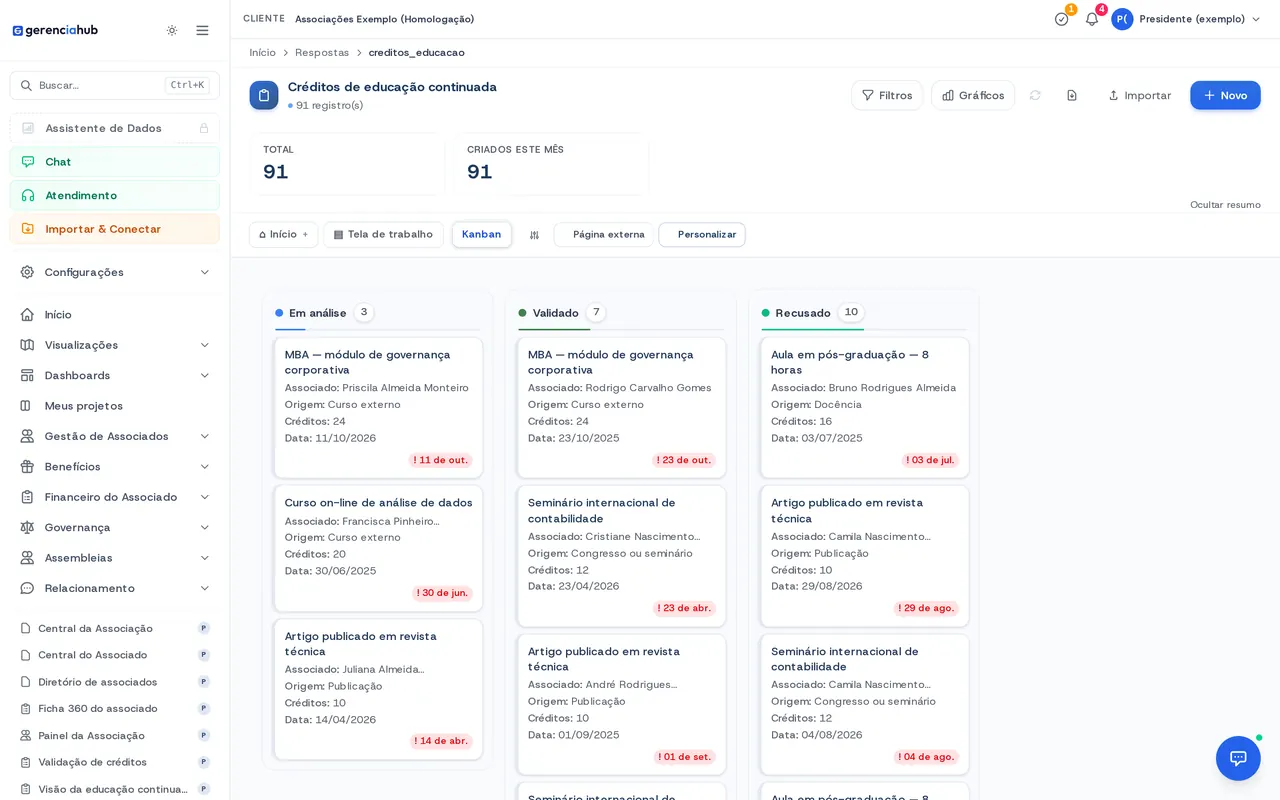Open the hamburger menu in the sidebar header
The width and height of the screenshot is (1280, 800).
[x=202, y=30]
